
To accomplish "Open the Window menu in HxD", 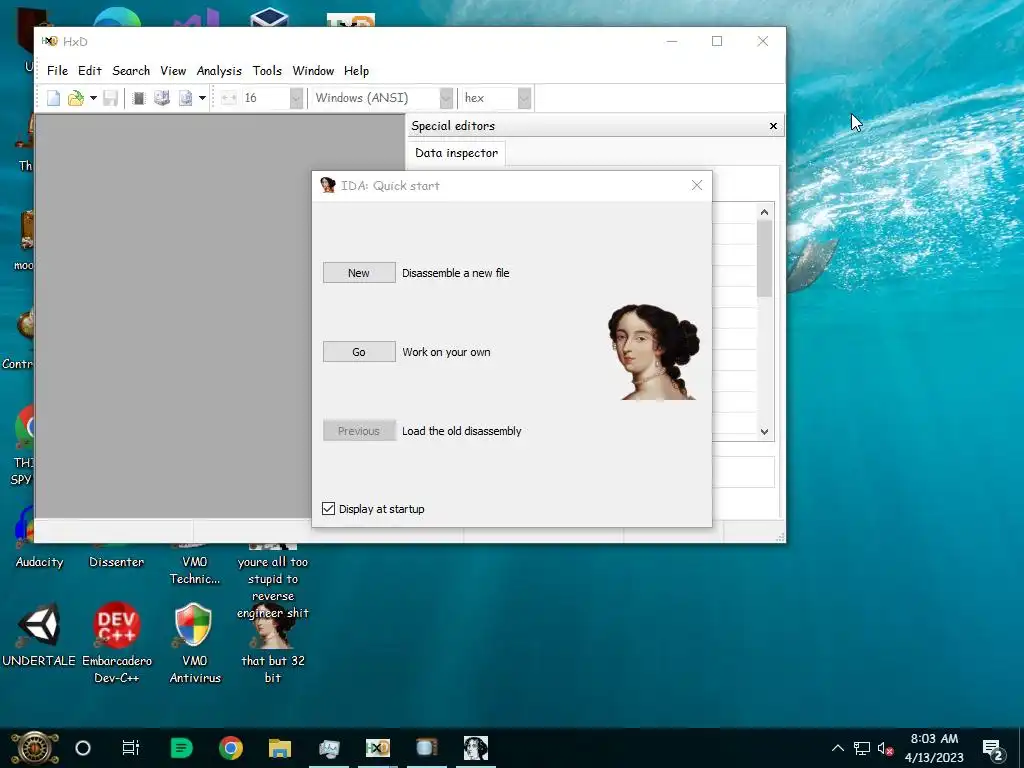I will click(x=313, y=71).
